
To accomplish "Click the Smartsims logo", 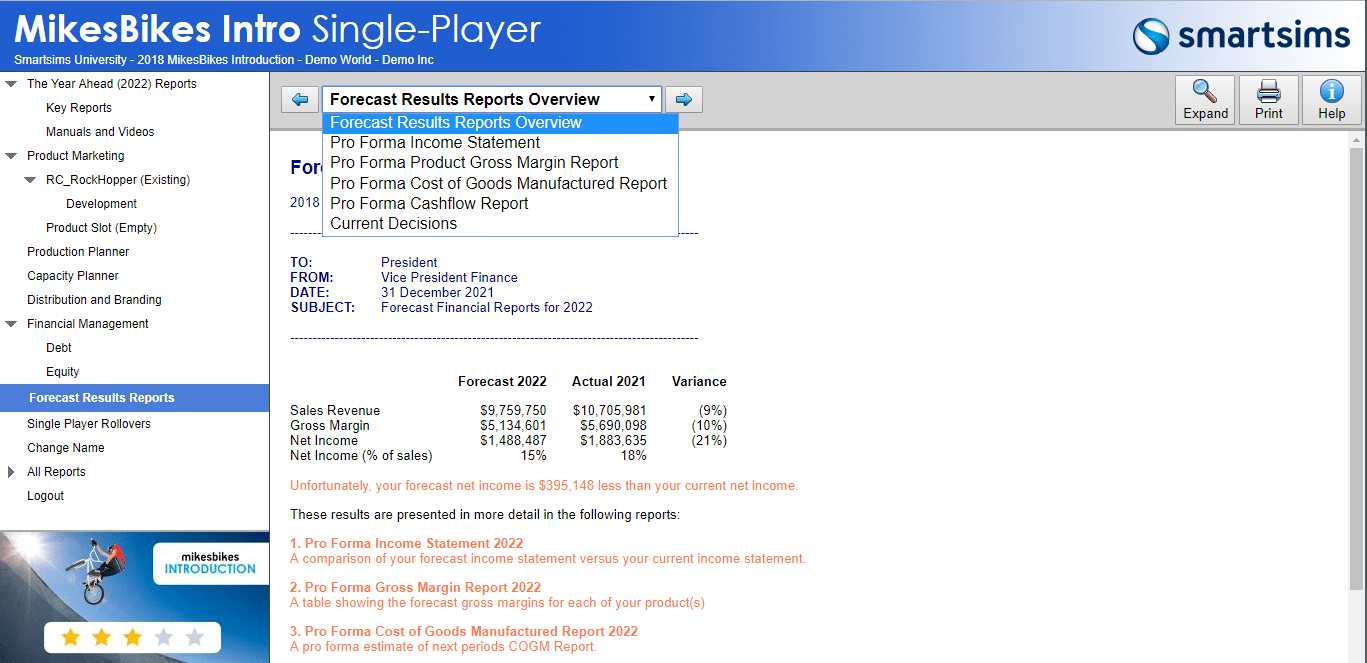I will click(1241, 36).
